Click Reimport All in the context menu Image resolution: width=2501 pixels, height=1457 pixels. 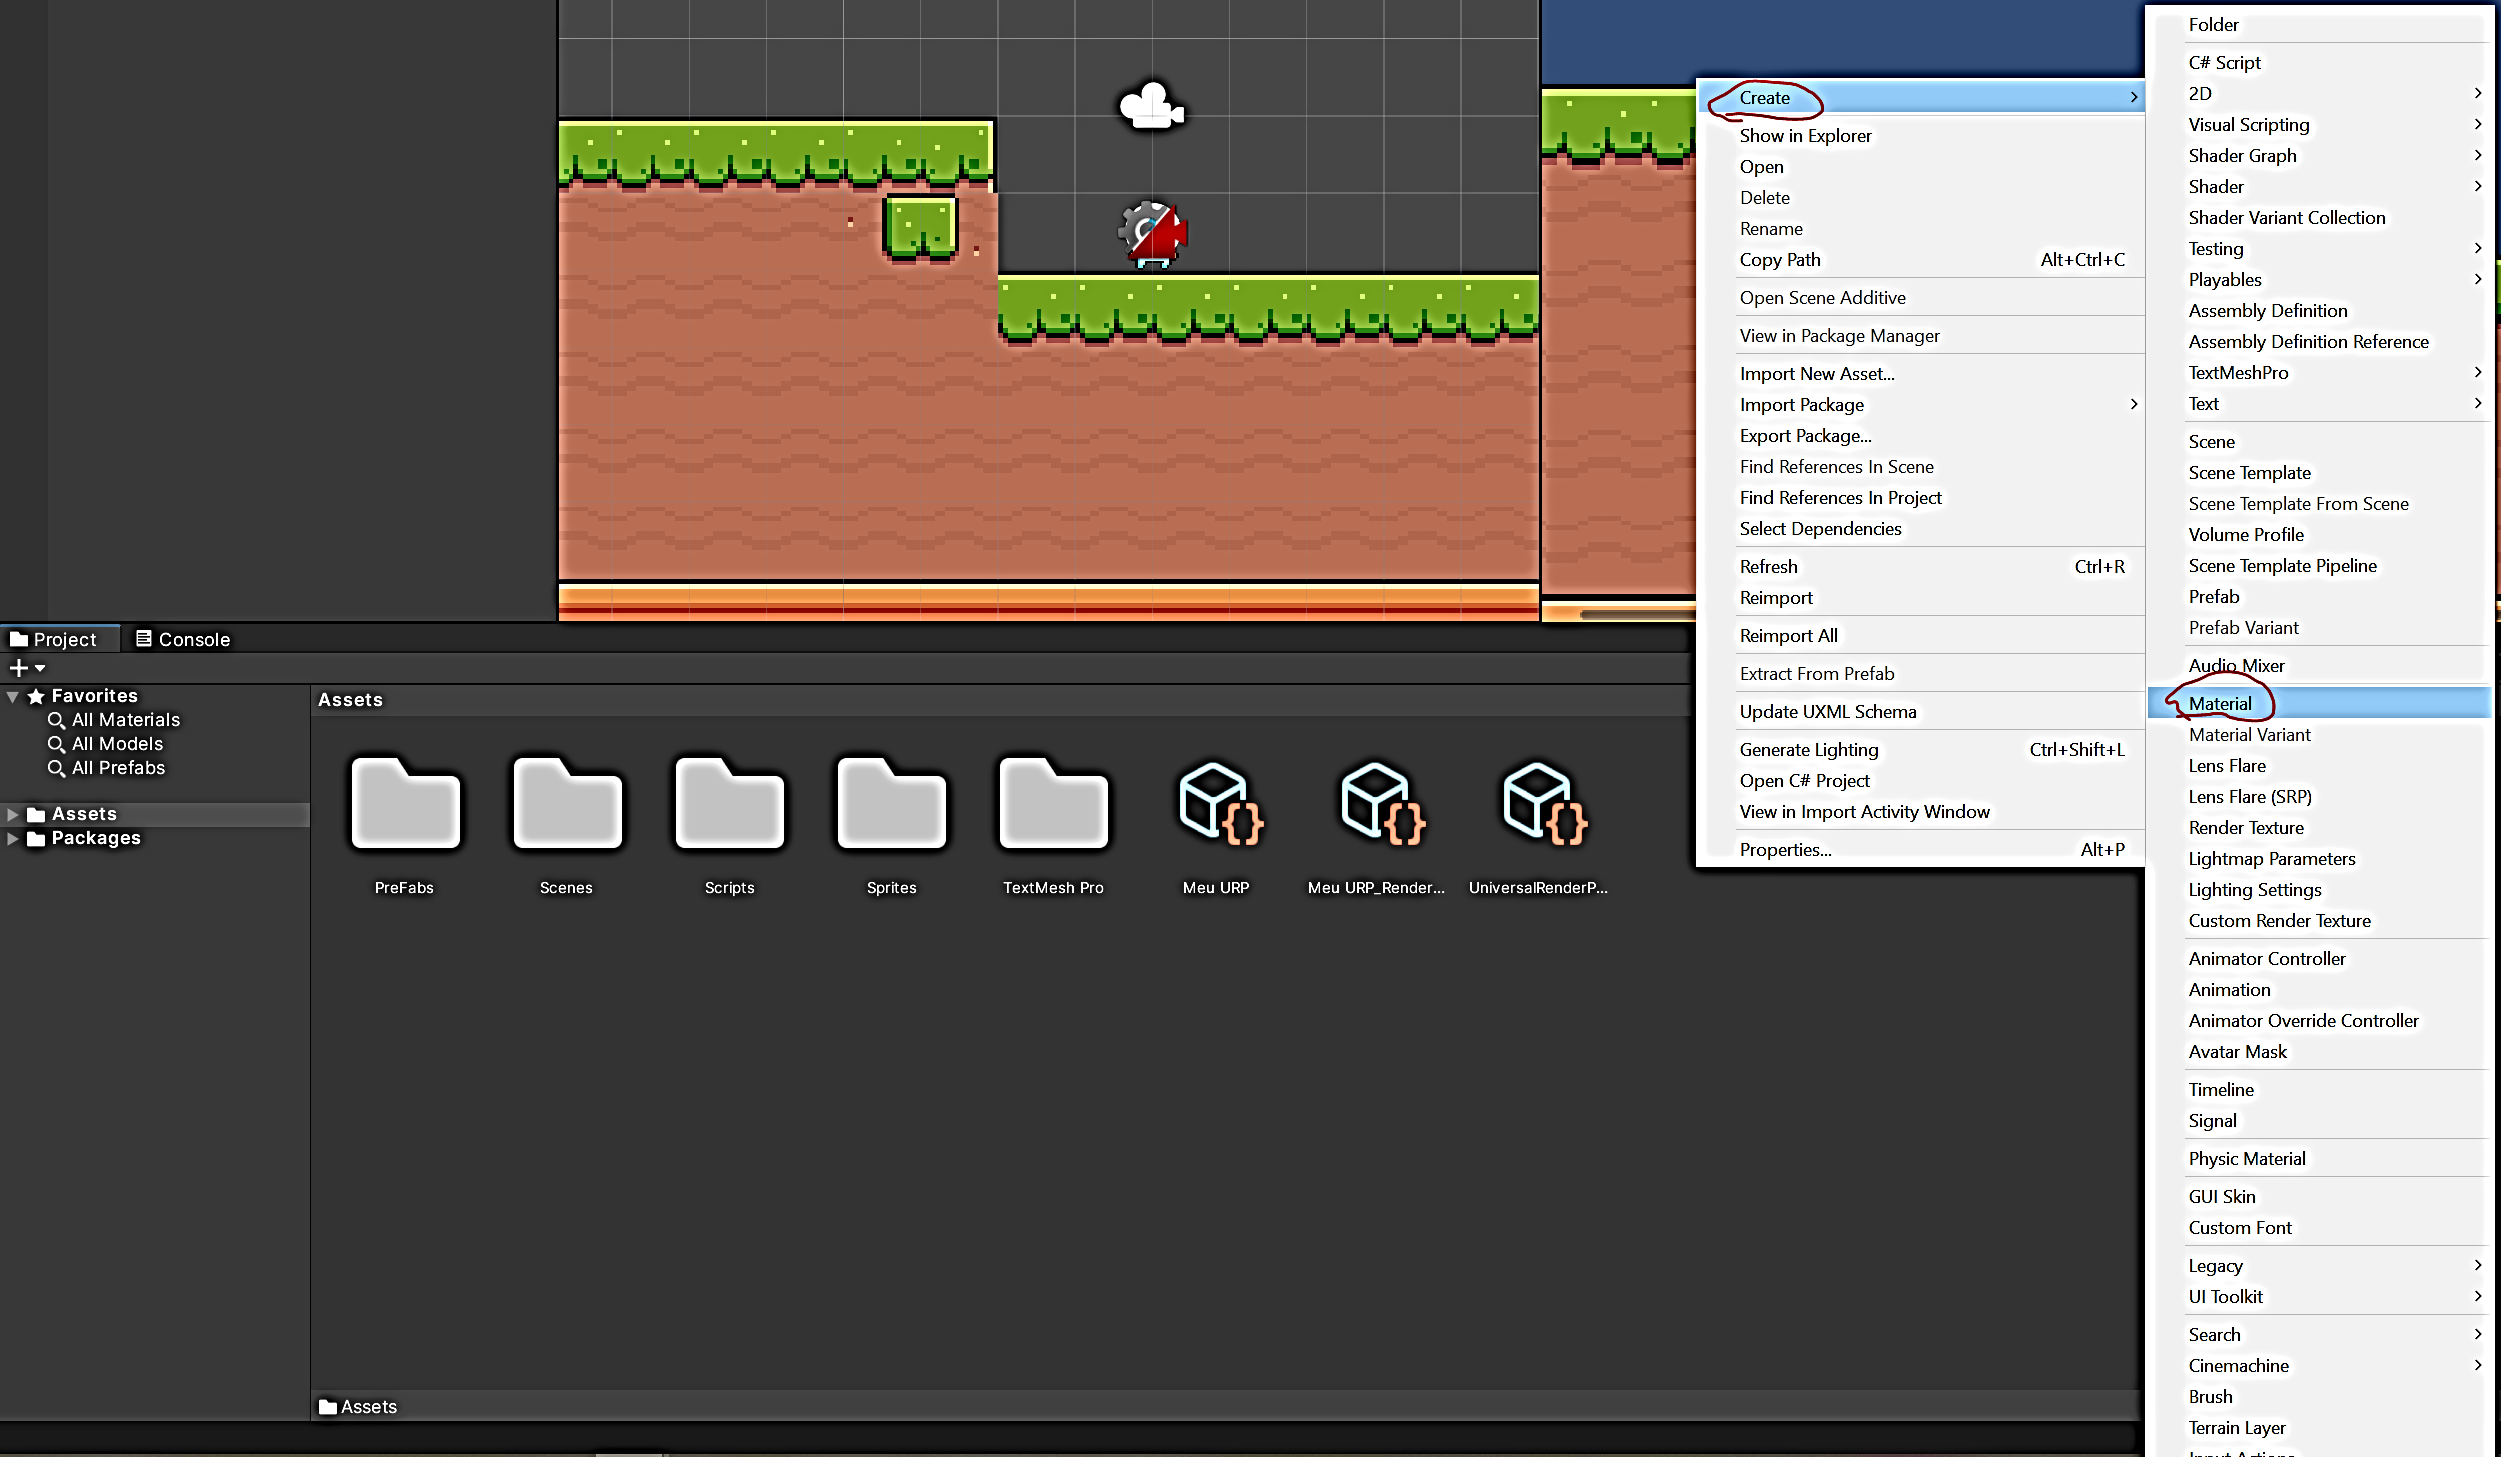[x=1789, y=635]
